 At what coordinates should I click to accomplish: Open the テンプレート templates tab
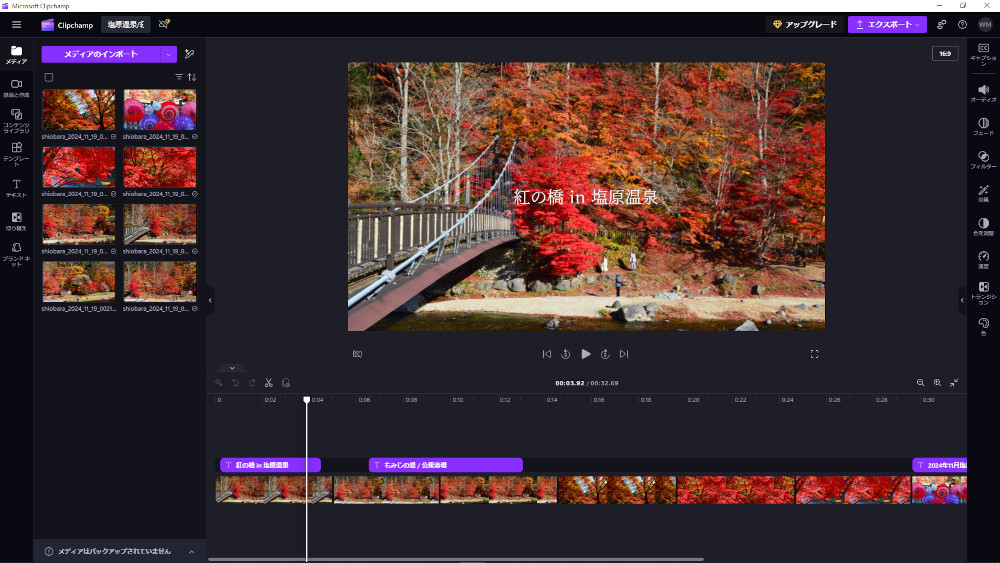pos(17,154)
